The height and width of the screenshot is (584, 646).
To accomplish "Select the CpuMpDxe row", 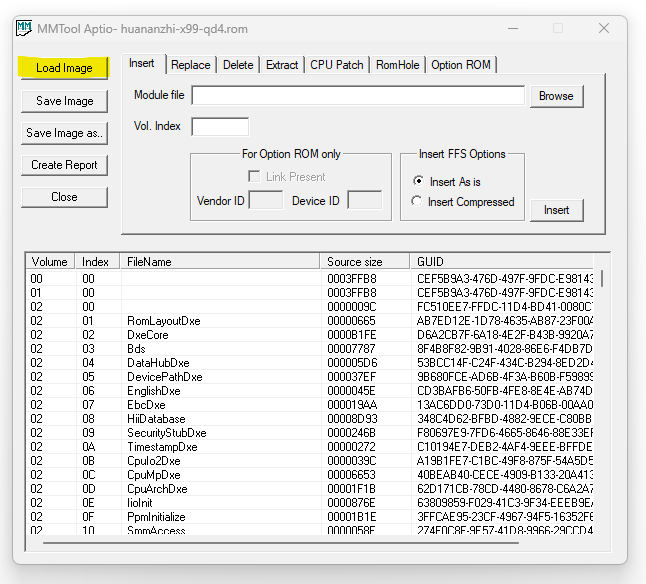I will 310,475.
